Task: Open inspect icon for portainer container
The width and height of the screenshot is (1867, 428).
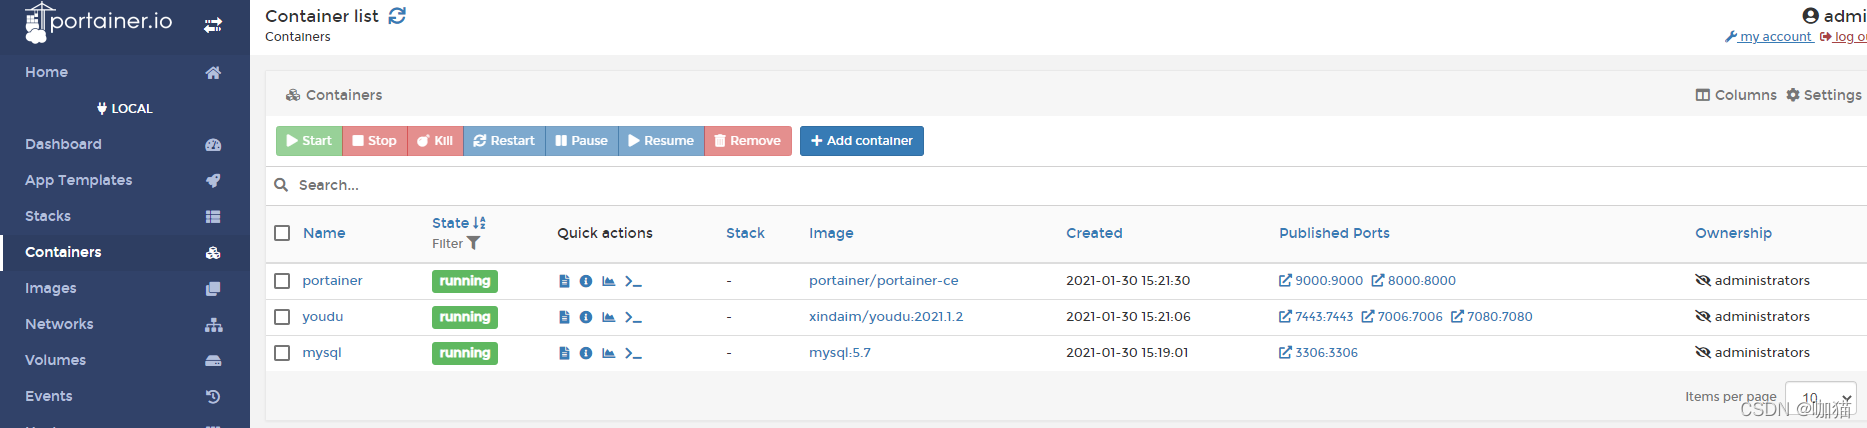Action: click(586, 281)
